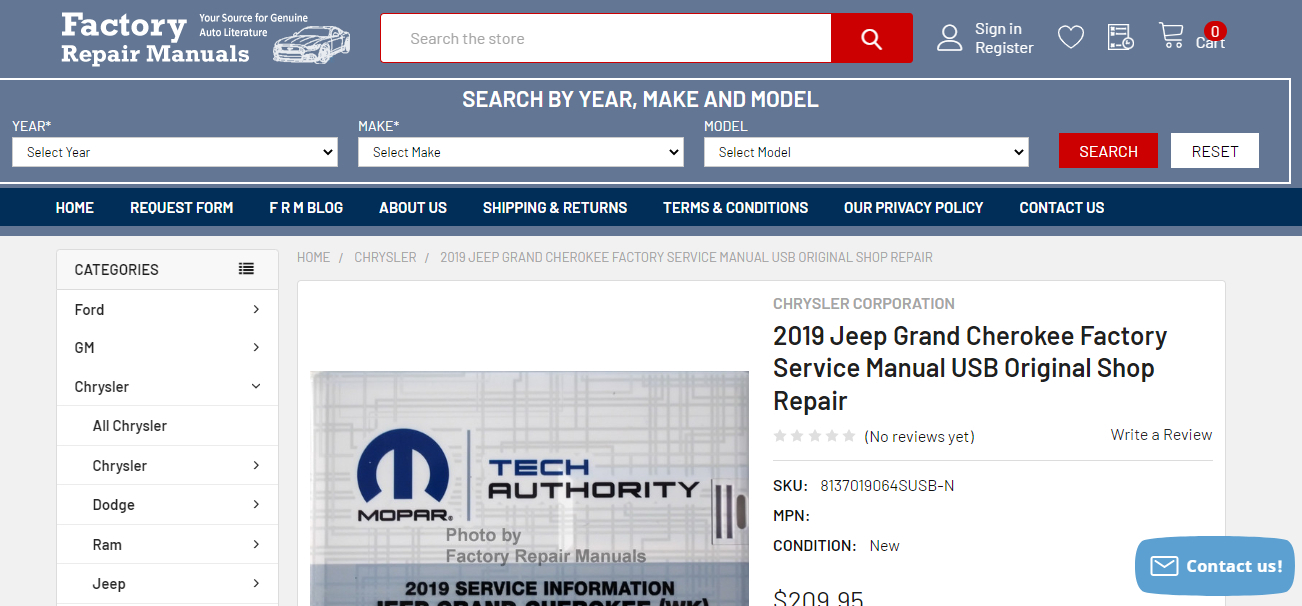Image resolution: width=1302 pixels, height=606 pixels.
Task: Click the envelope icon in Contact us
Action: click(1164, 566)
